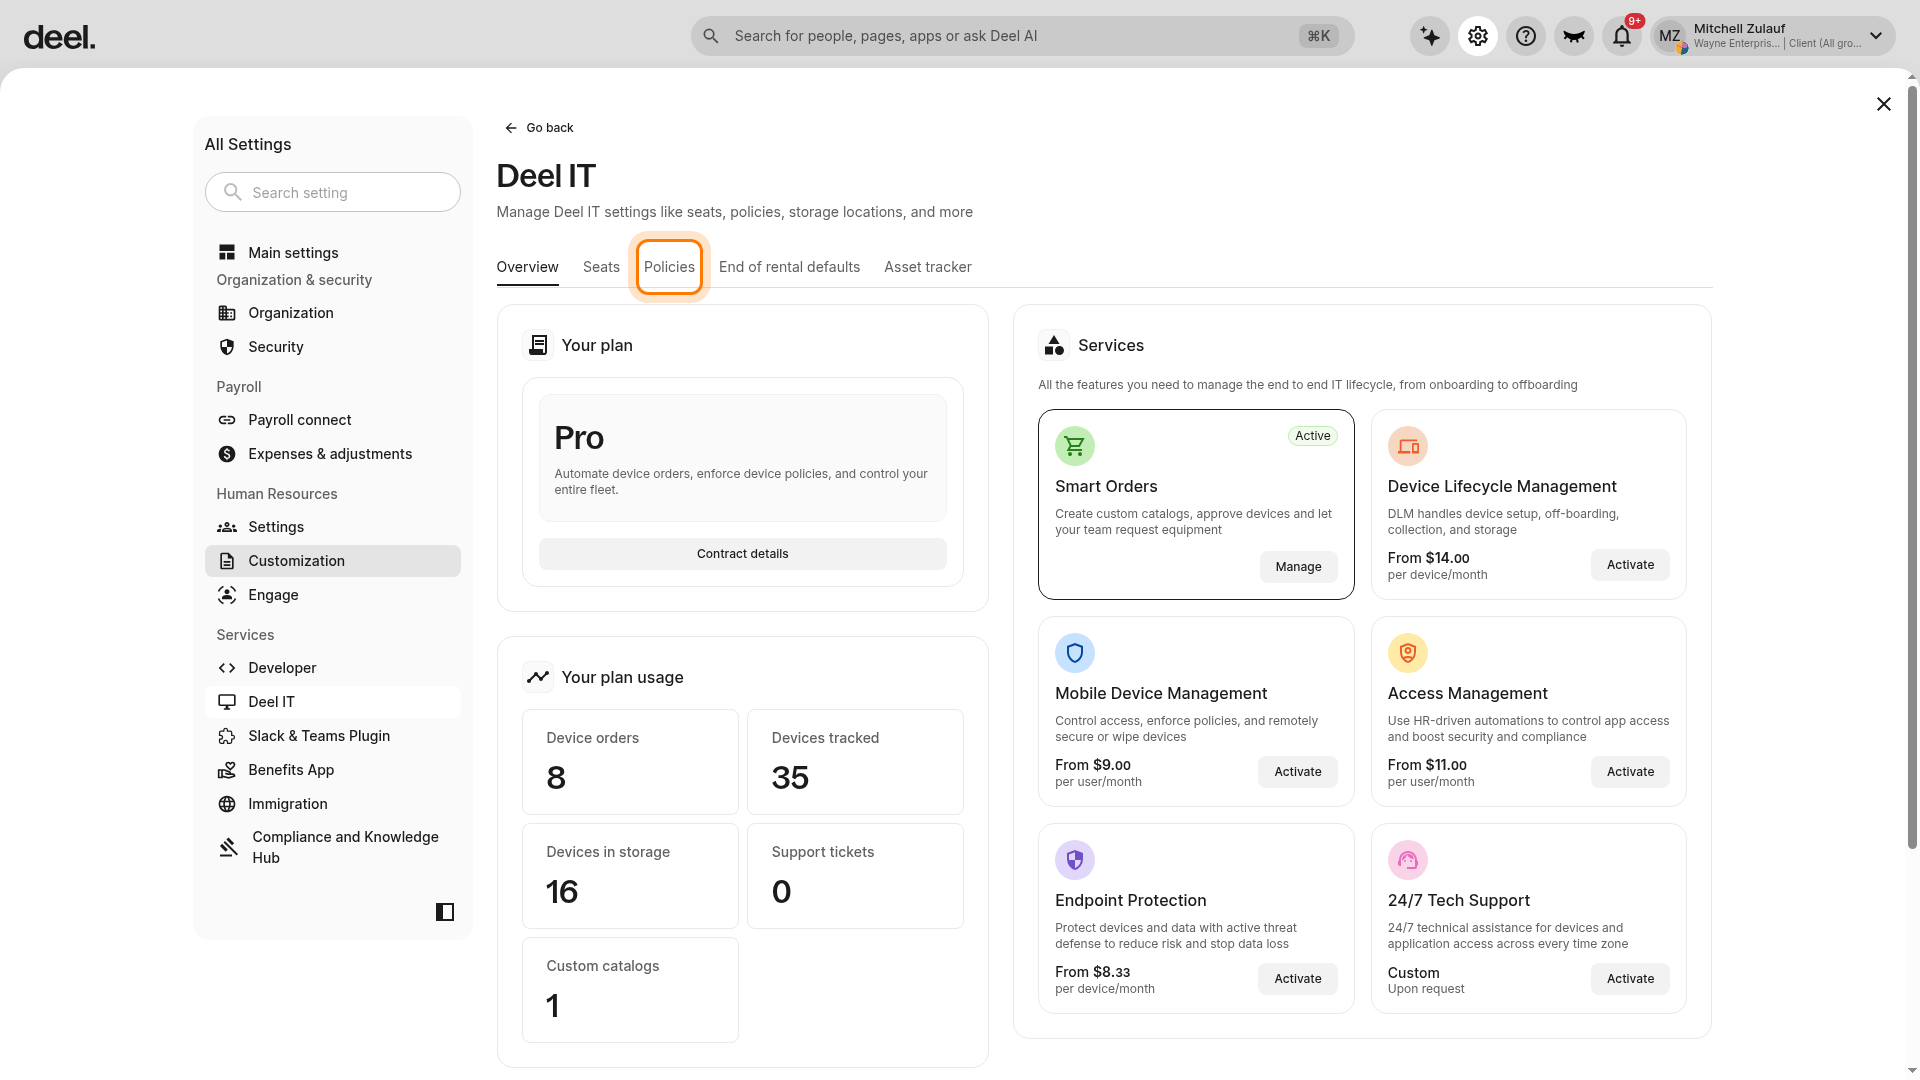Open Payroll connect settings

tap(333, 420)
